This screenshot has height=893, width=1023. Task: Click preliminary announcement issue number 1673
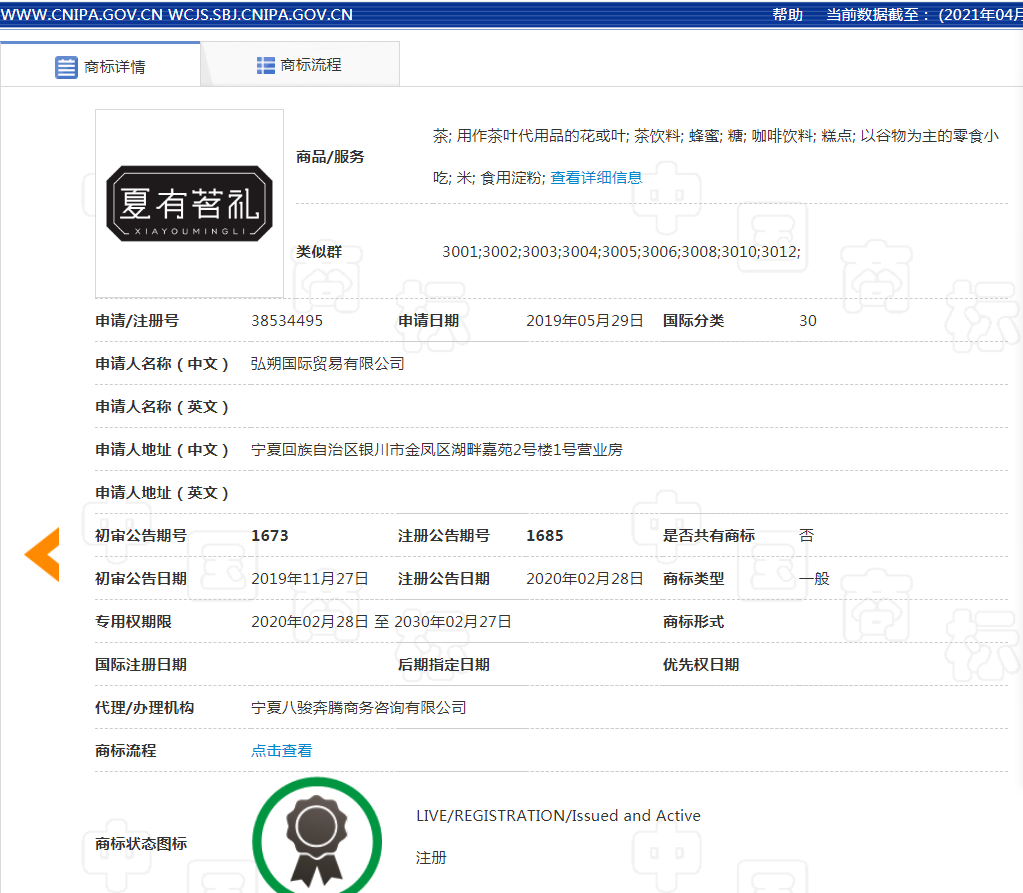click(269, 536)
